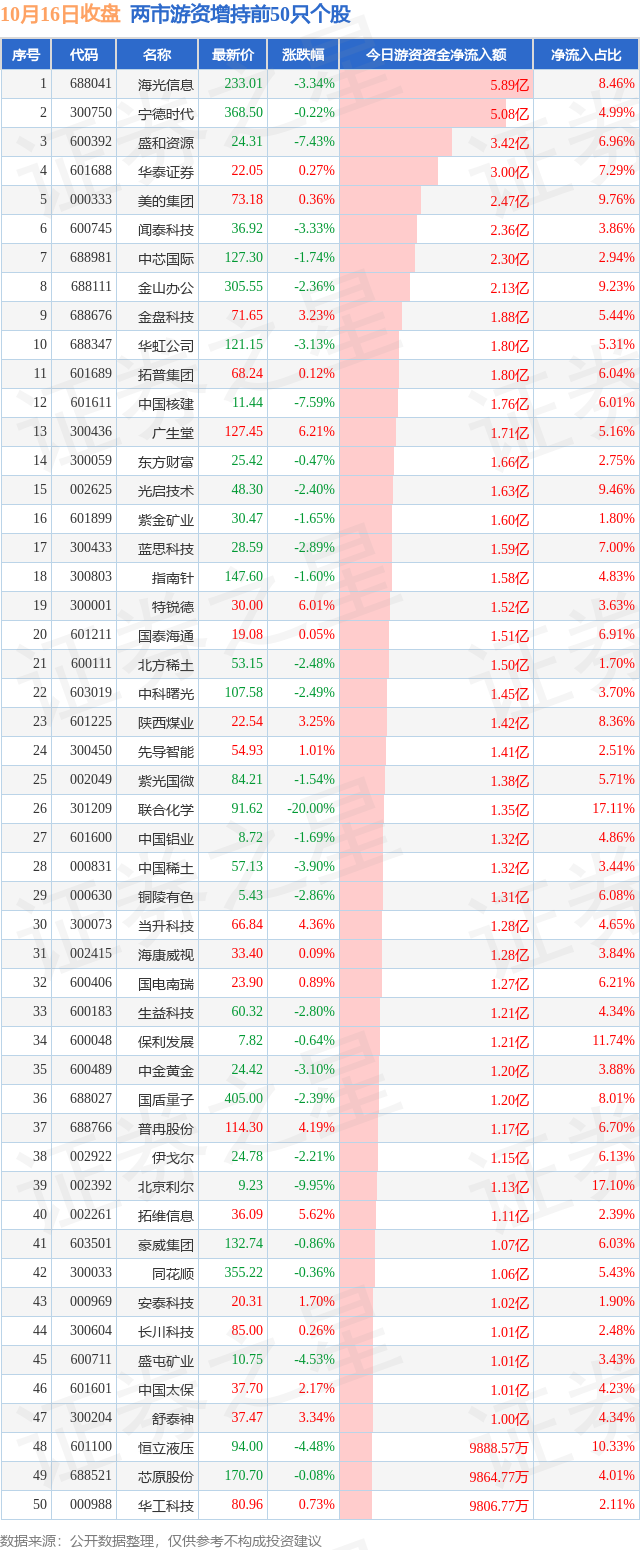This screenshot has width=640, height=1550.
Task: Click stock name 闻泰科技
Action: point(166,229)
